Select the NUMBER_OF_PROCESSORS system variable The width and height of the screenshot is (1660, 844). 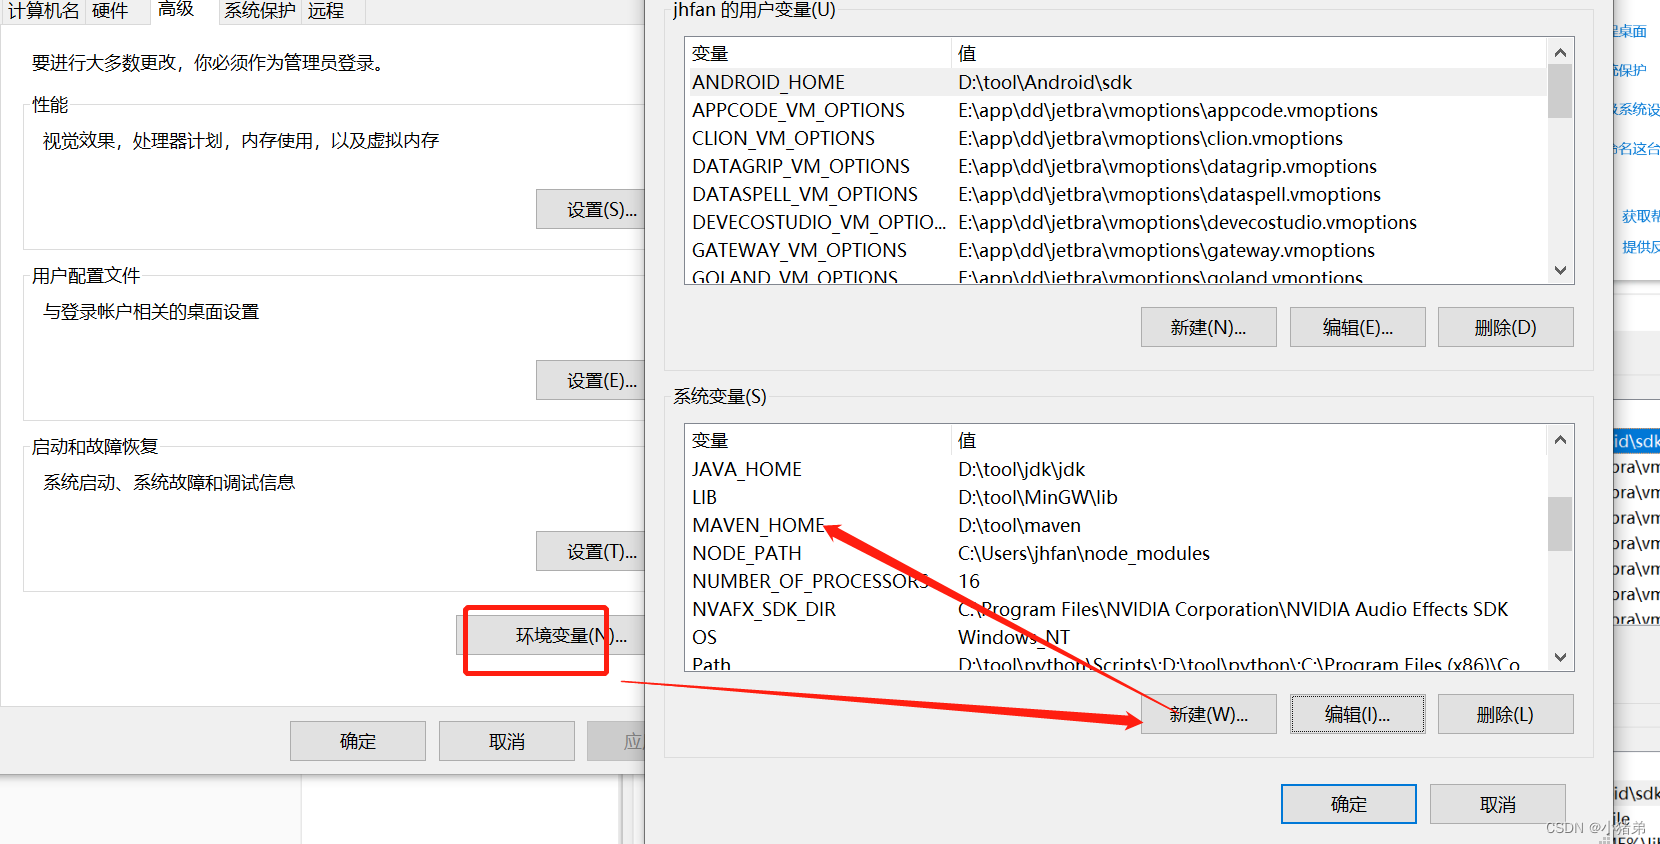[1116, 581]
